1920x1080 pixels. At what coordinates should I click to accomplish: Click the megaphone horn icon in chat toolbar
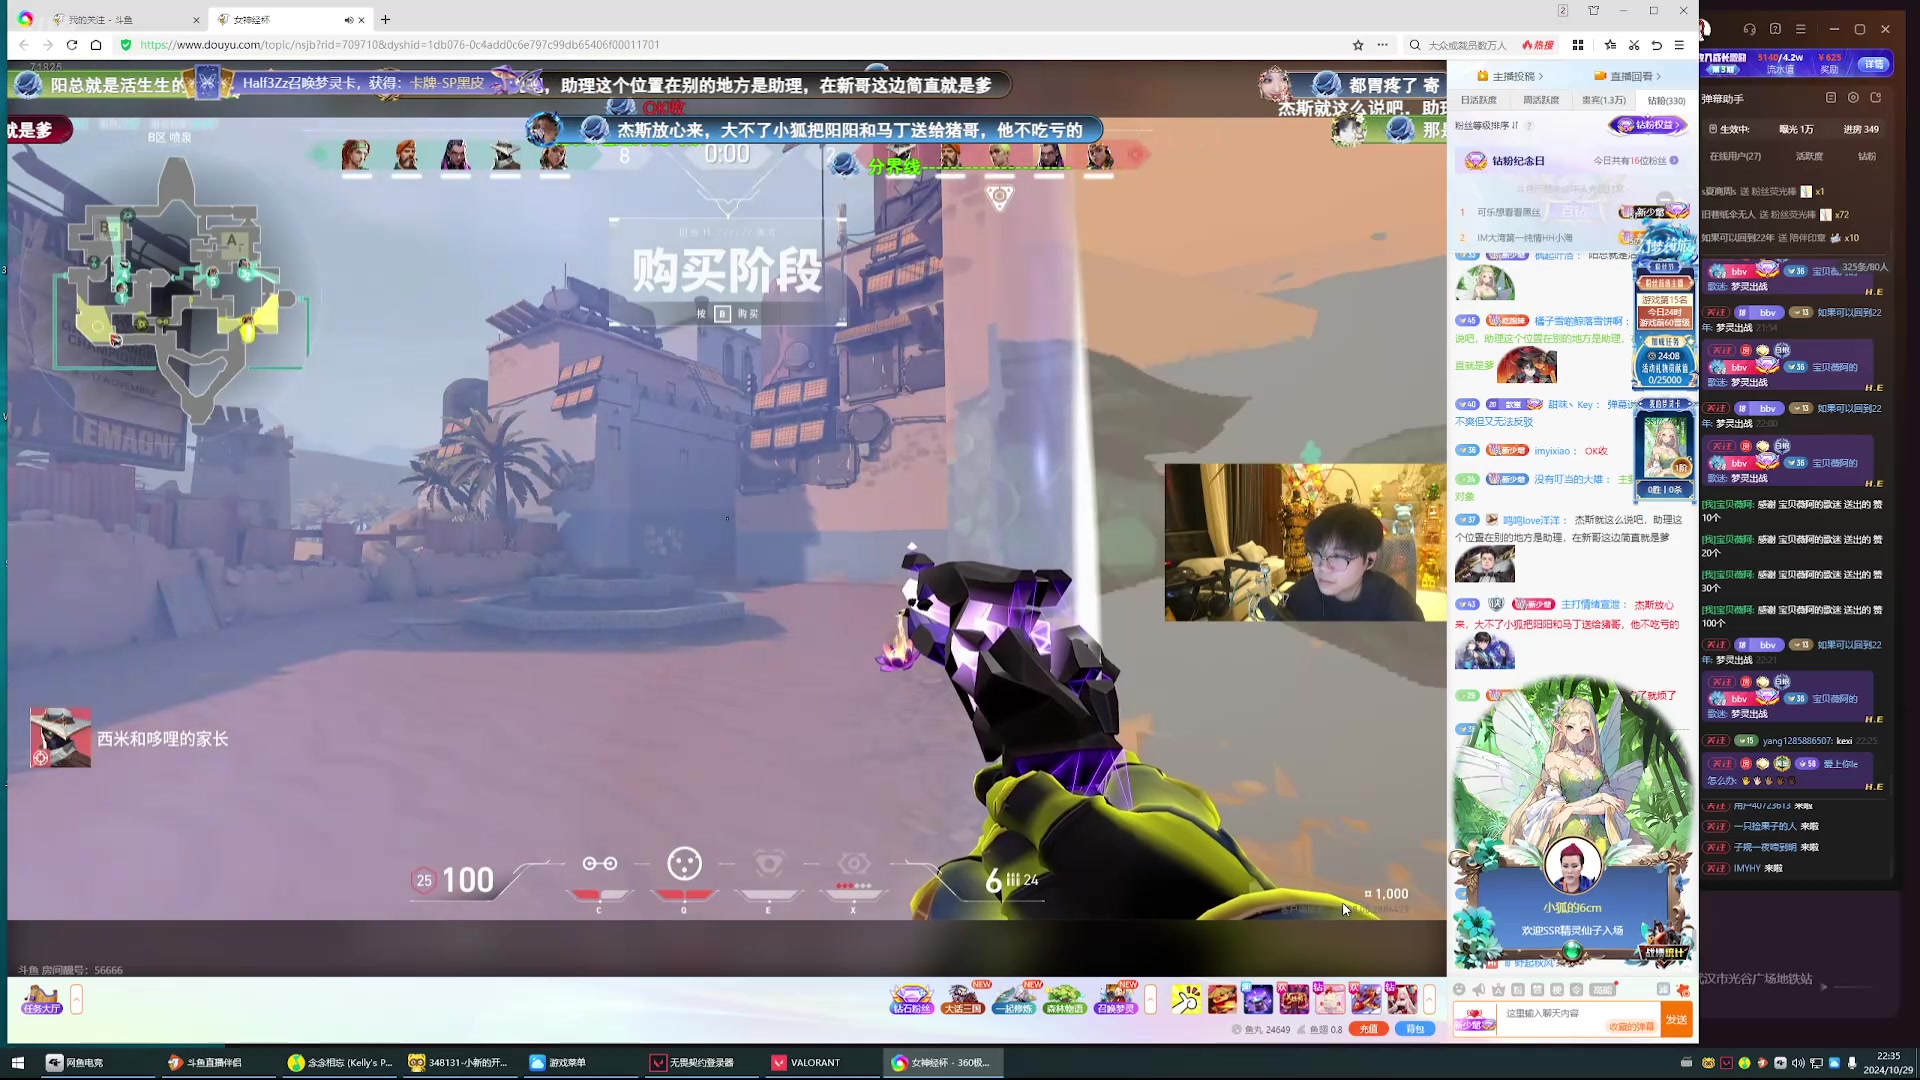click(x=1479, y=990)
